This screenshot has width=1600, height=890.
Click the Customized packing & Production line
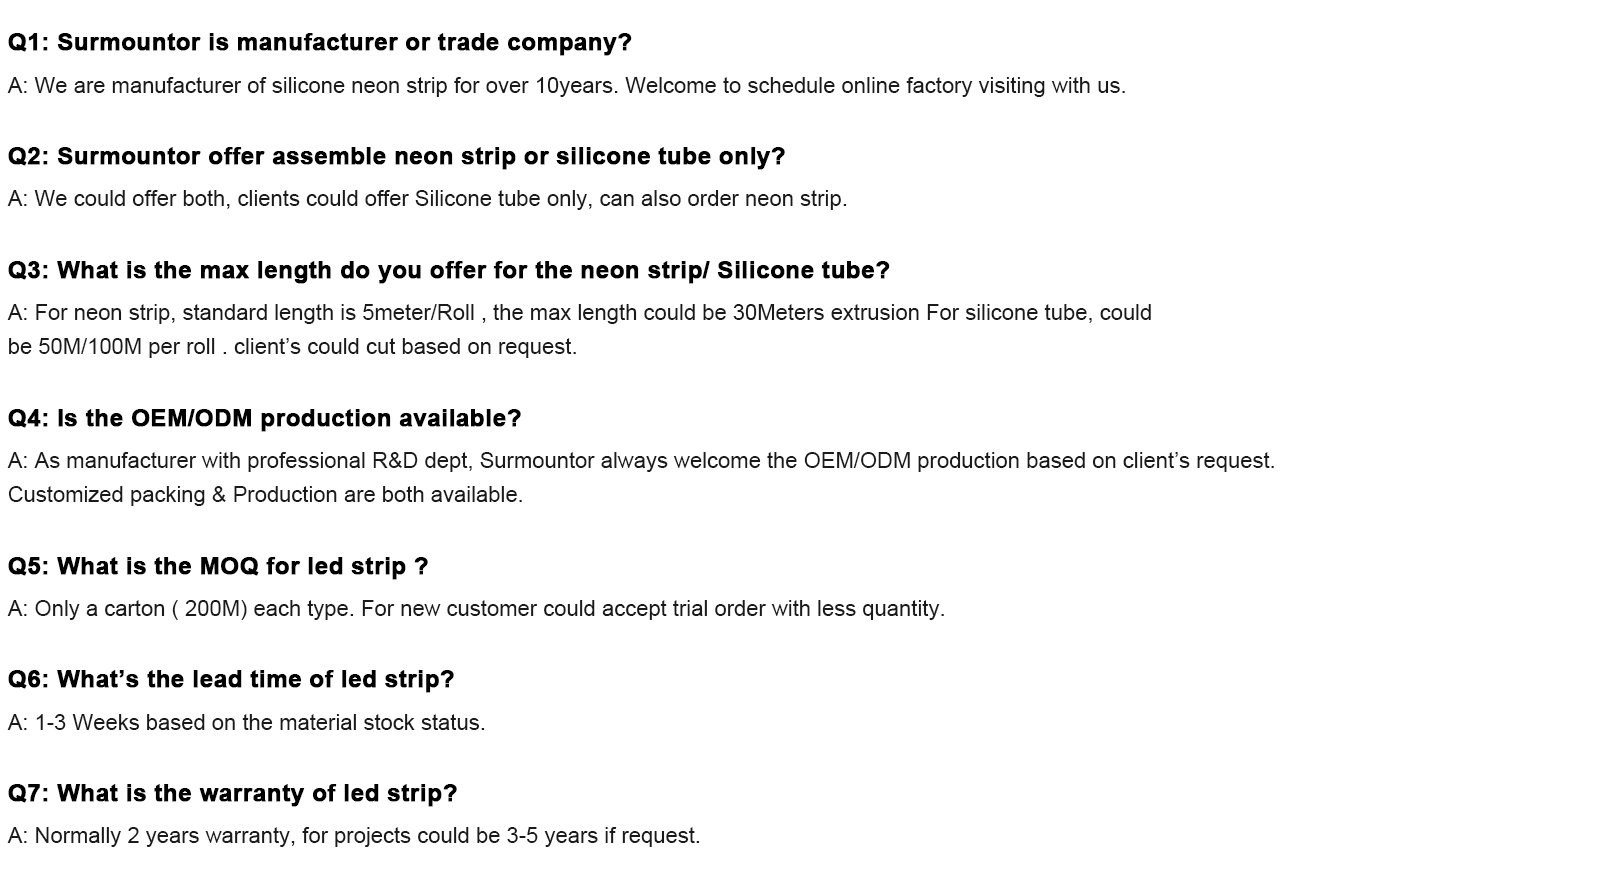[x=265, y=495]
